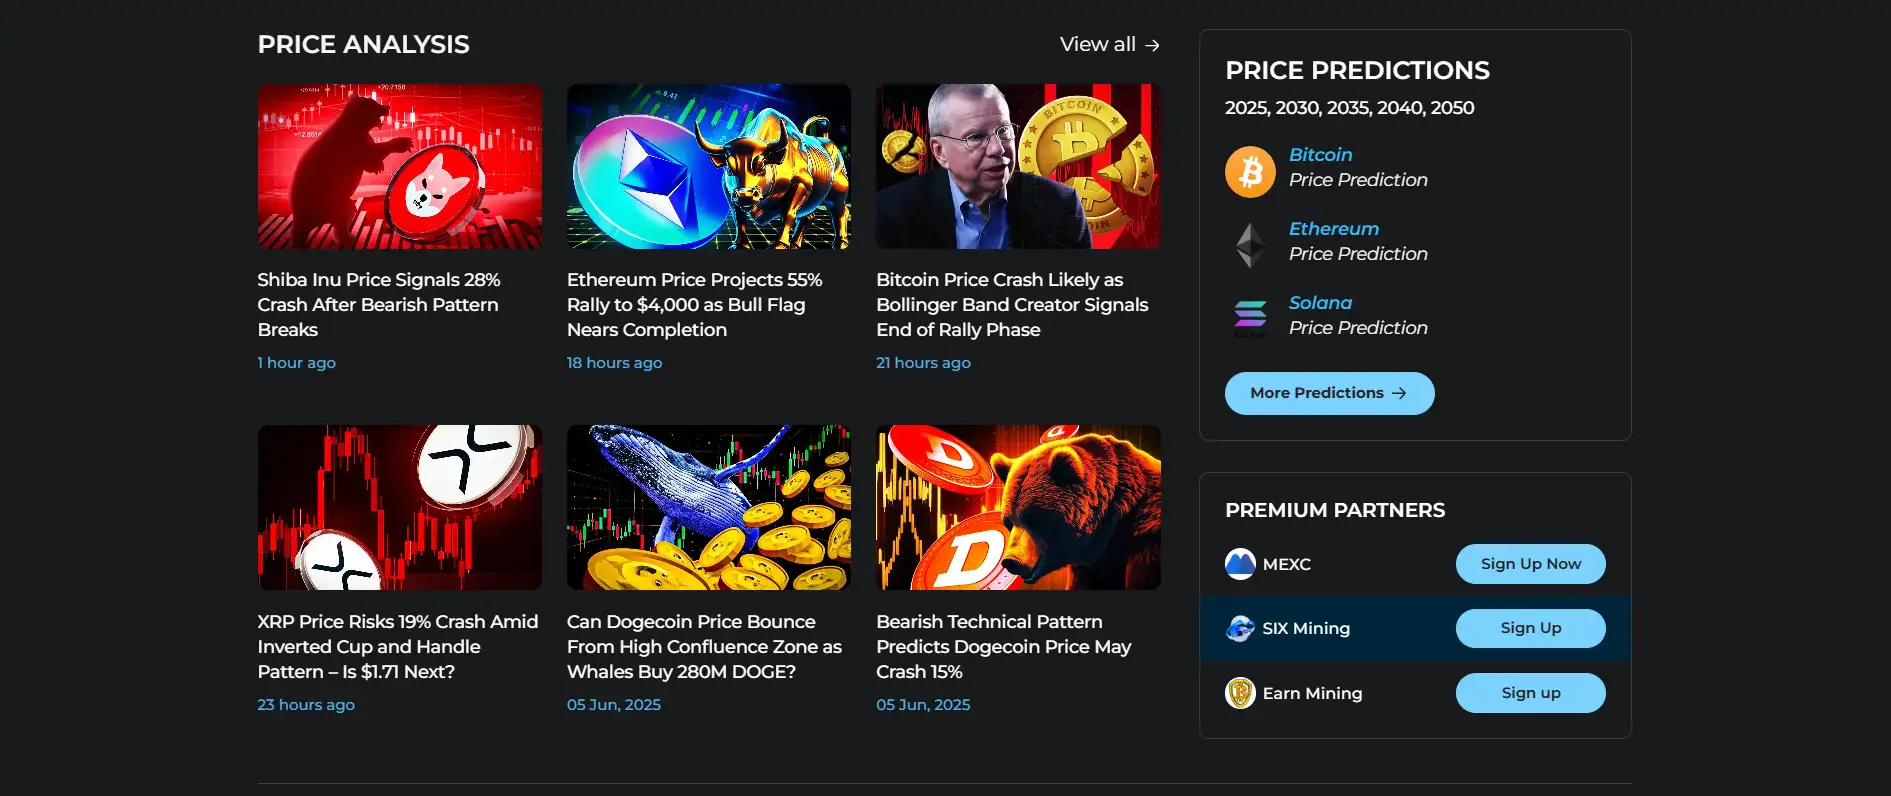The height and width of the screenshot is (796, 1891).
Task: Open View all price analysis link
Action: pos(1109,45)
